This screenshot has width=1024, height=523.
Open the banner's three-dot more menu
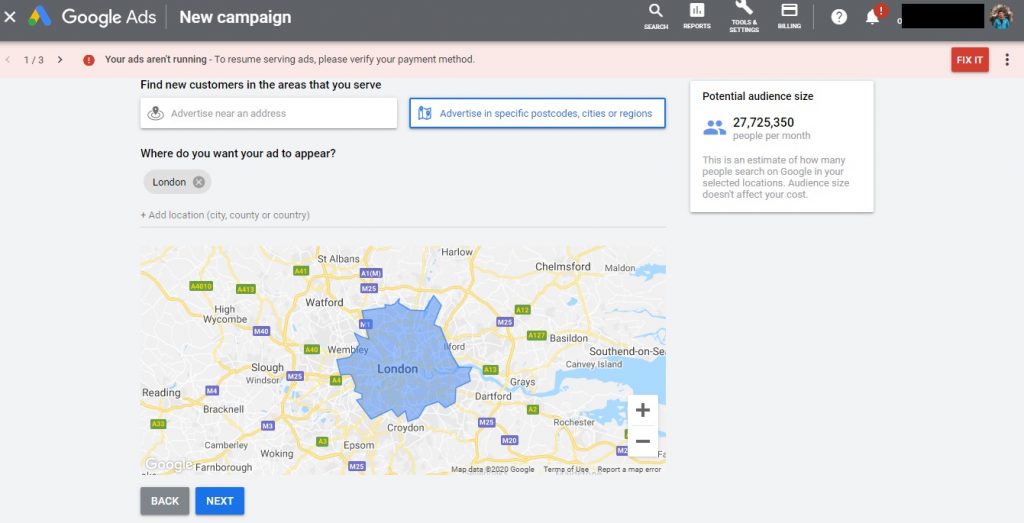(1006, 59)
